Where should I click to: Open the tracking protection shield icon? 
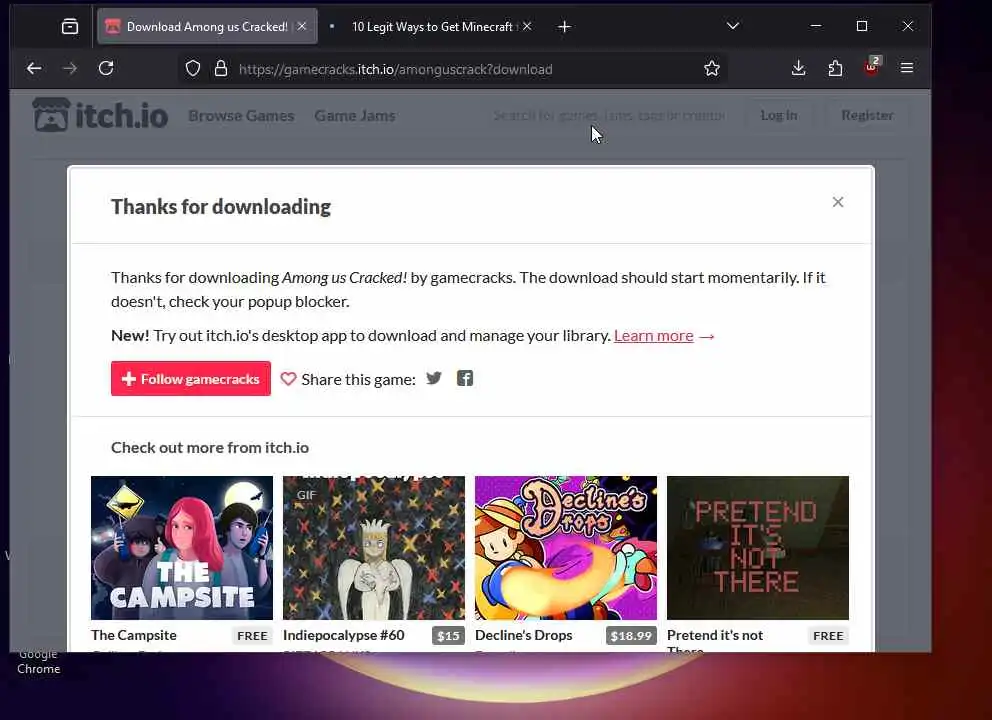(x=193, y=68)
